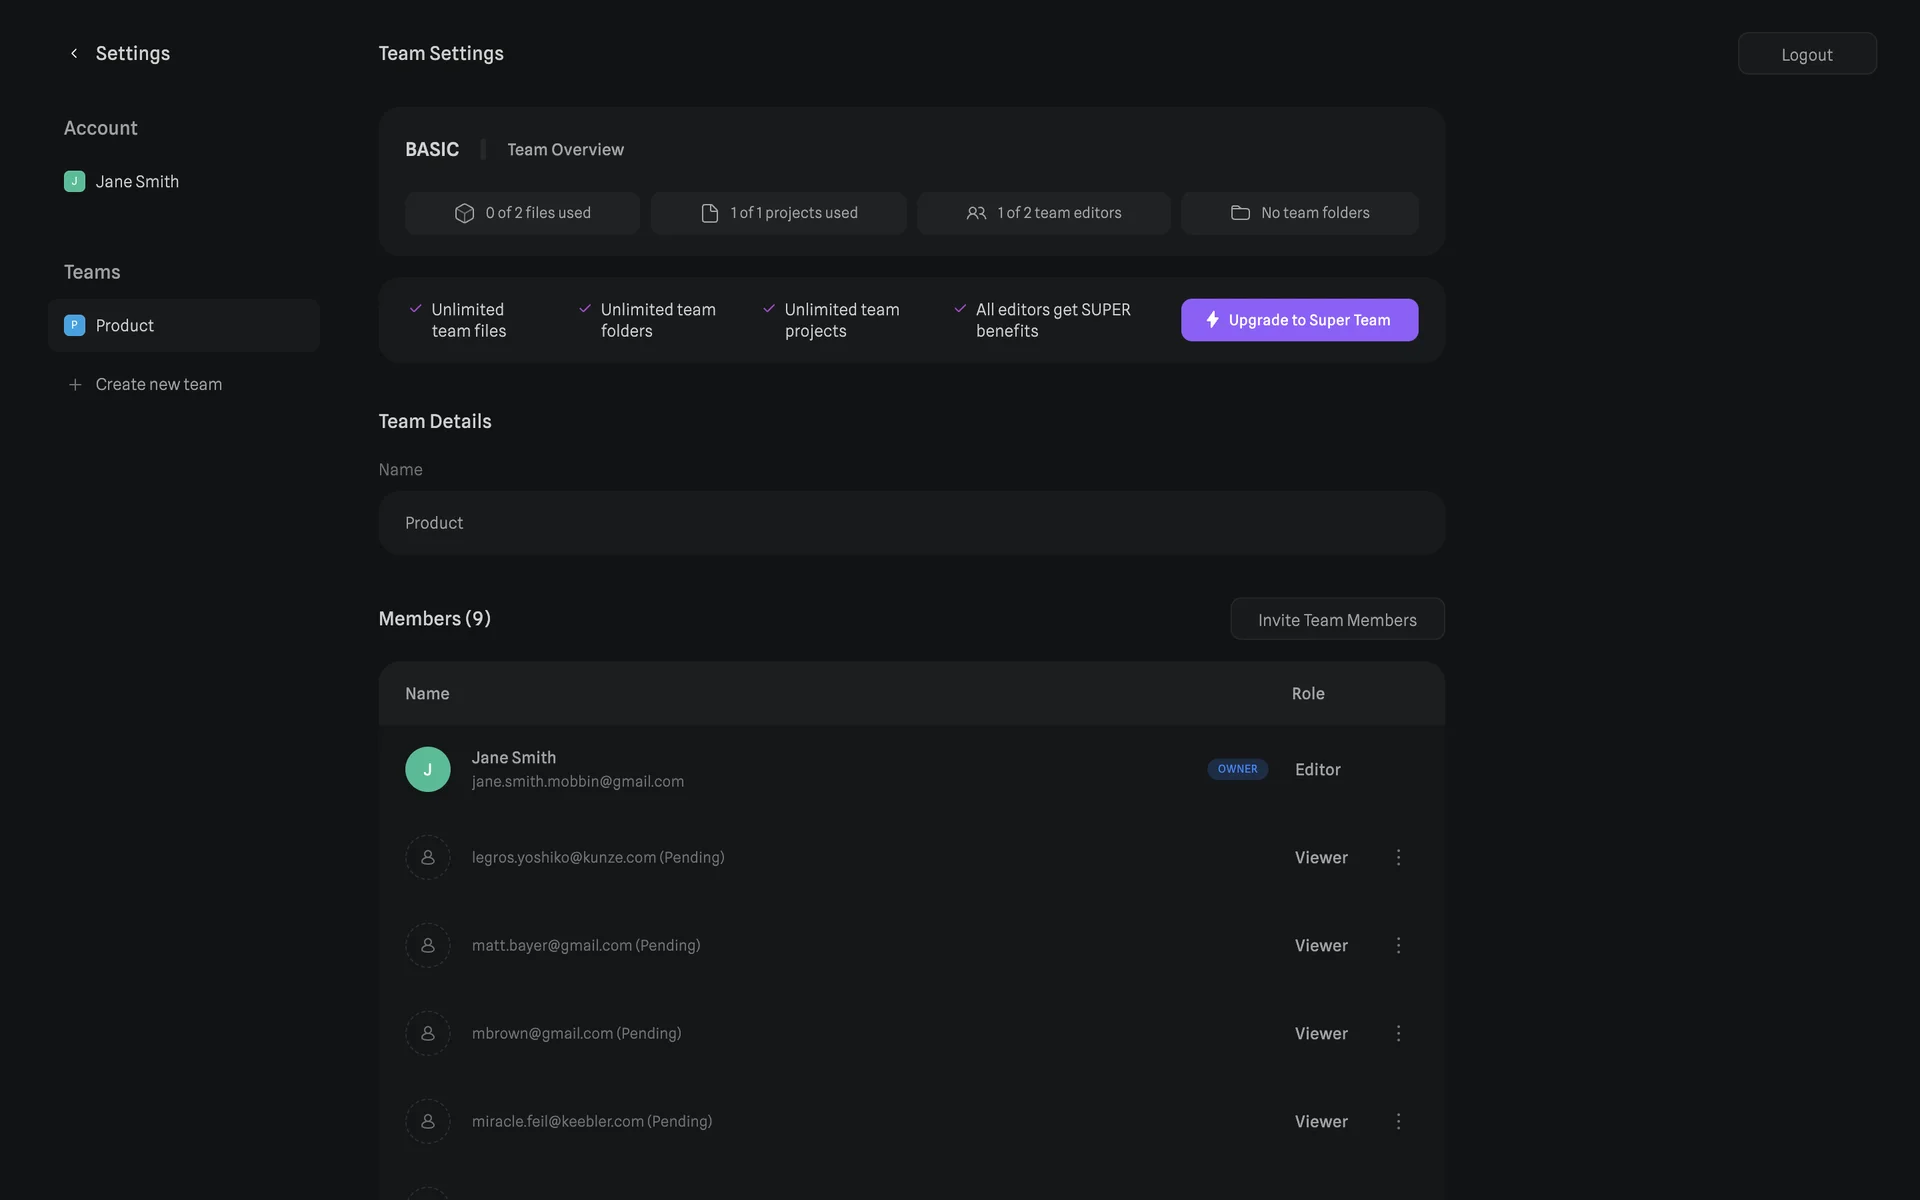Open three-dot menu for miracle.feil@keebler.com
1920x1200 pixels.
click(x=1398, y=1121)
